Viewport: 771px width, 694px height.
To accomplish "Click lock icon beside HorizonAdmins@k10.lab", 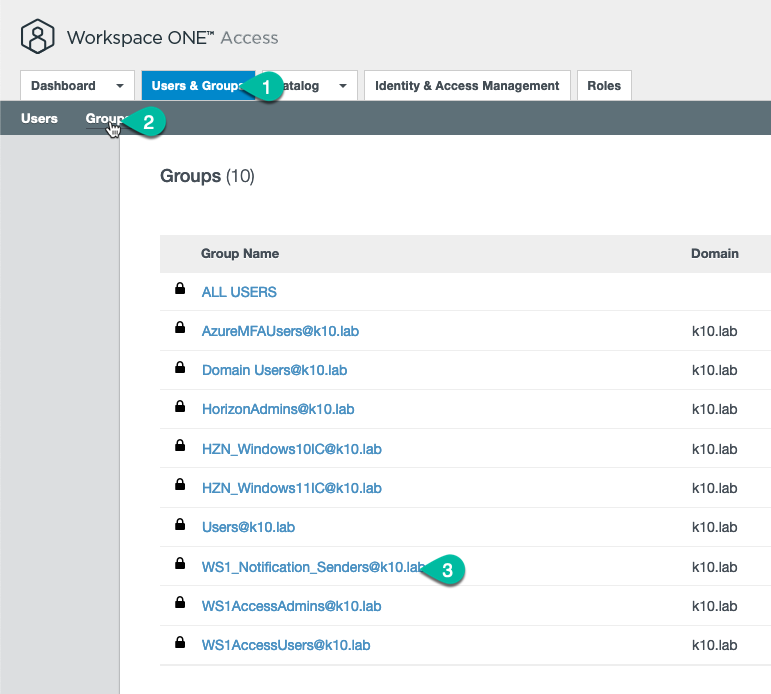I will (180, 406).
